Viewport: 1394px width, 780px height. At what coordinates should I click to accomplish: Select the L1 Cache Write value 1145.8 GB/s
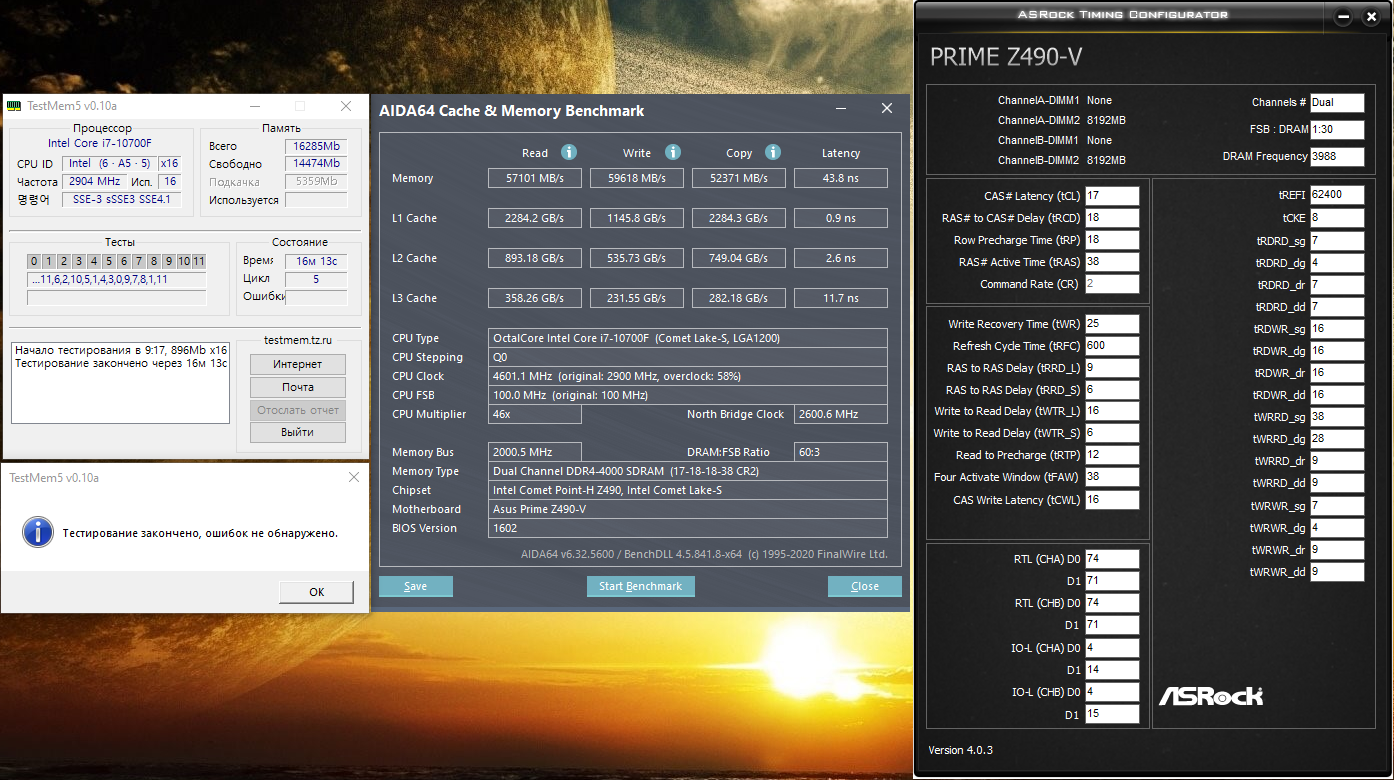(637, 218)
